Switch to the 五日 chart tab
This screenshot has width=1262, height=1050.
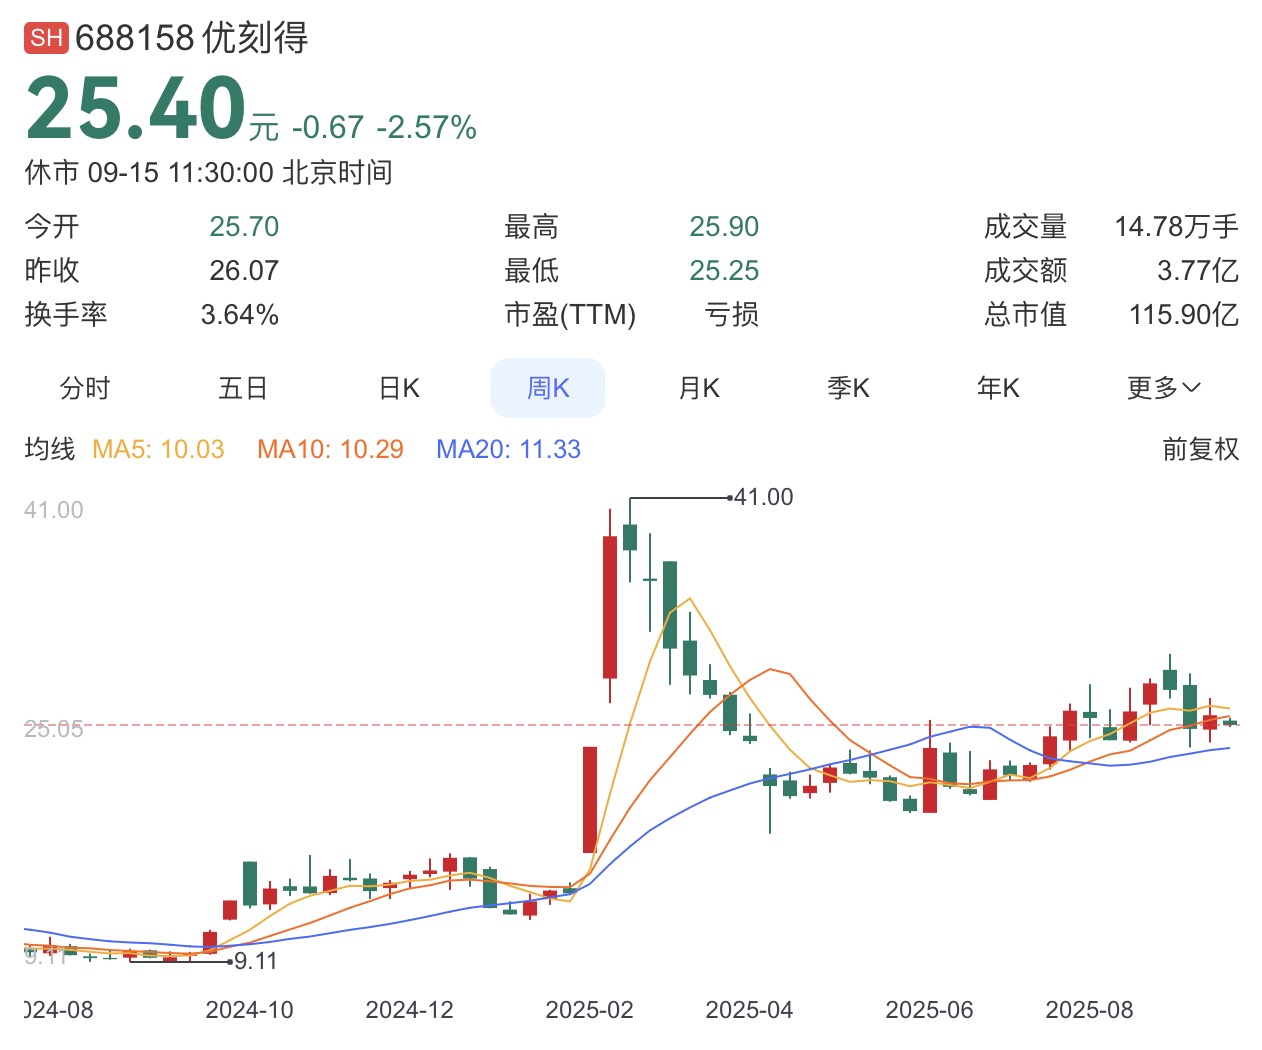(x=243, y=388)
